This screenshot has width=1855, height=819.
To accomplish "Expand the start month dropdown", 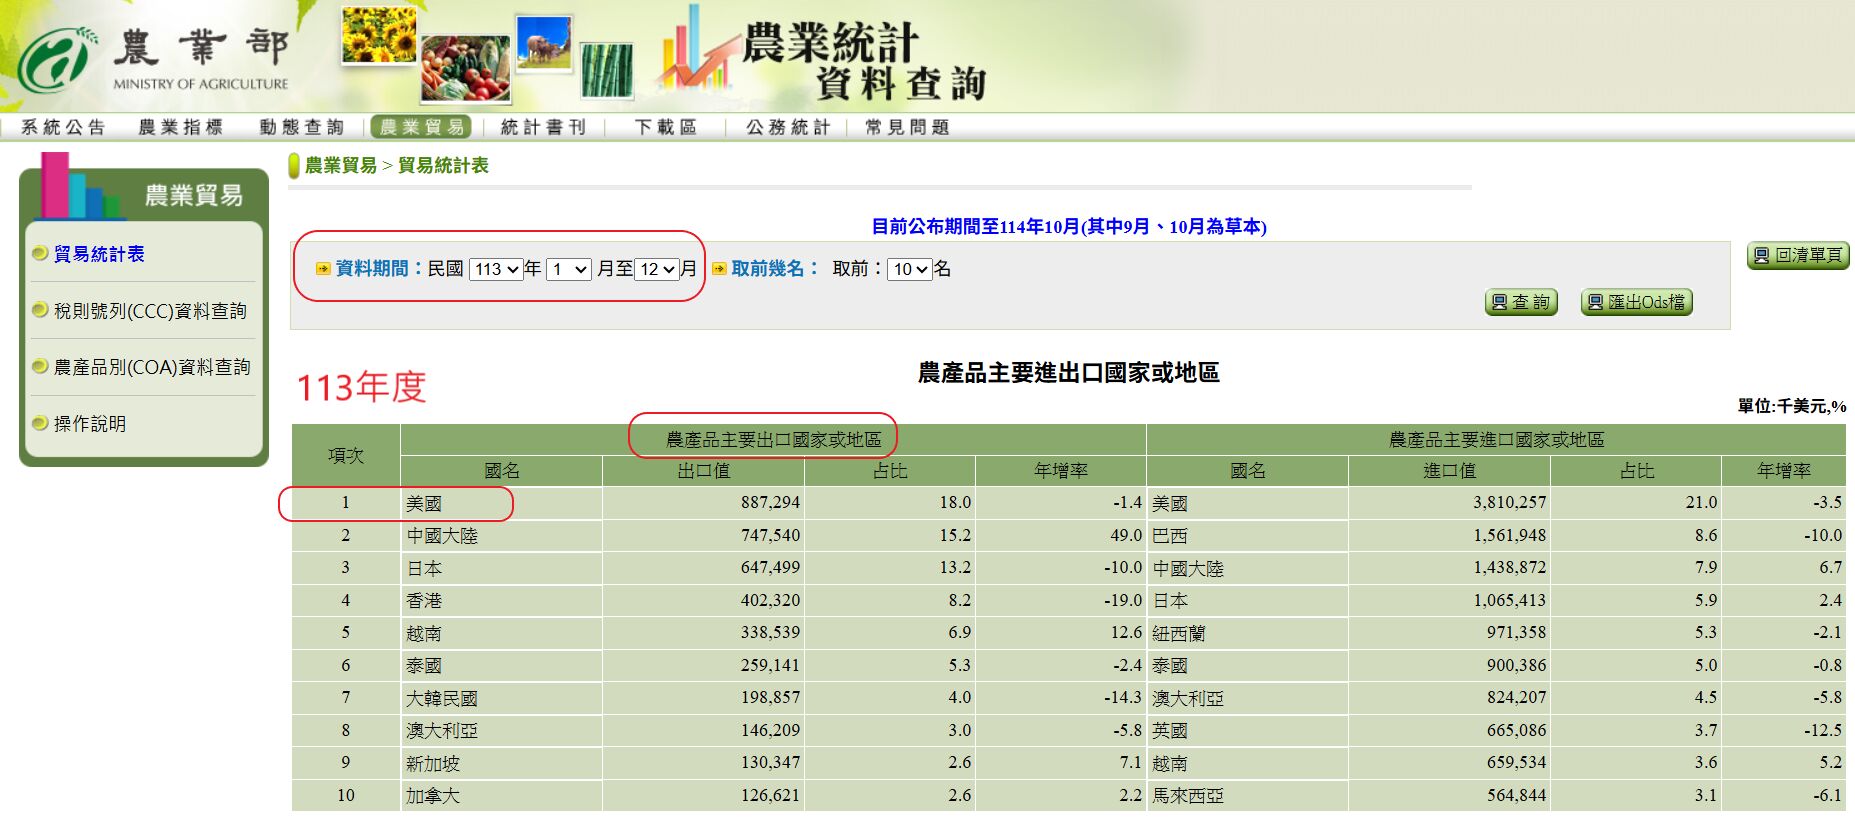I will pos(569,269).
